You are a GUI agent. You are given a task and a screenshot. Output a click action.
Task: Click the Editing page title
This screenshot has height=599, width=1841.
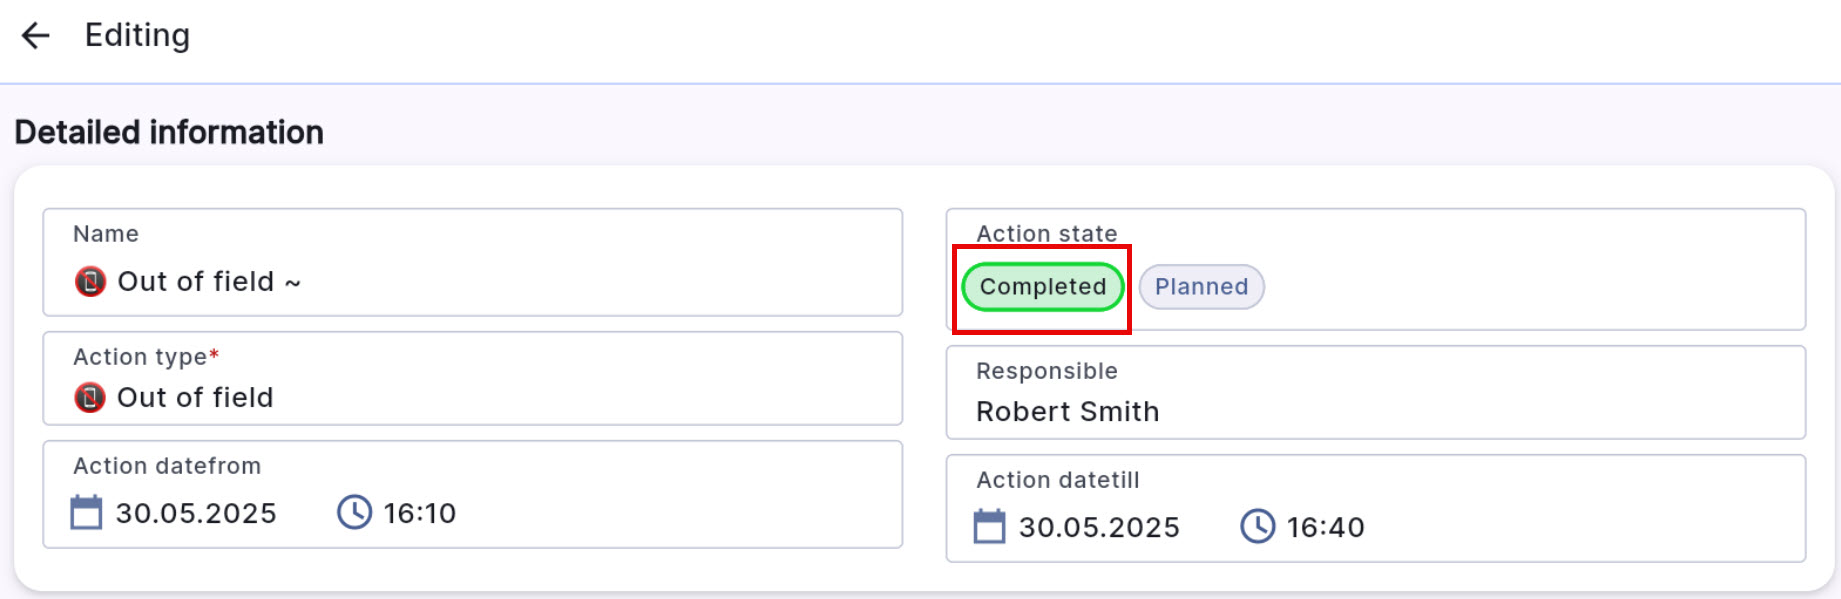137,35
